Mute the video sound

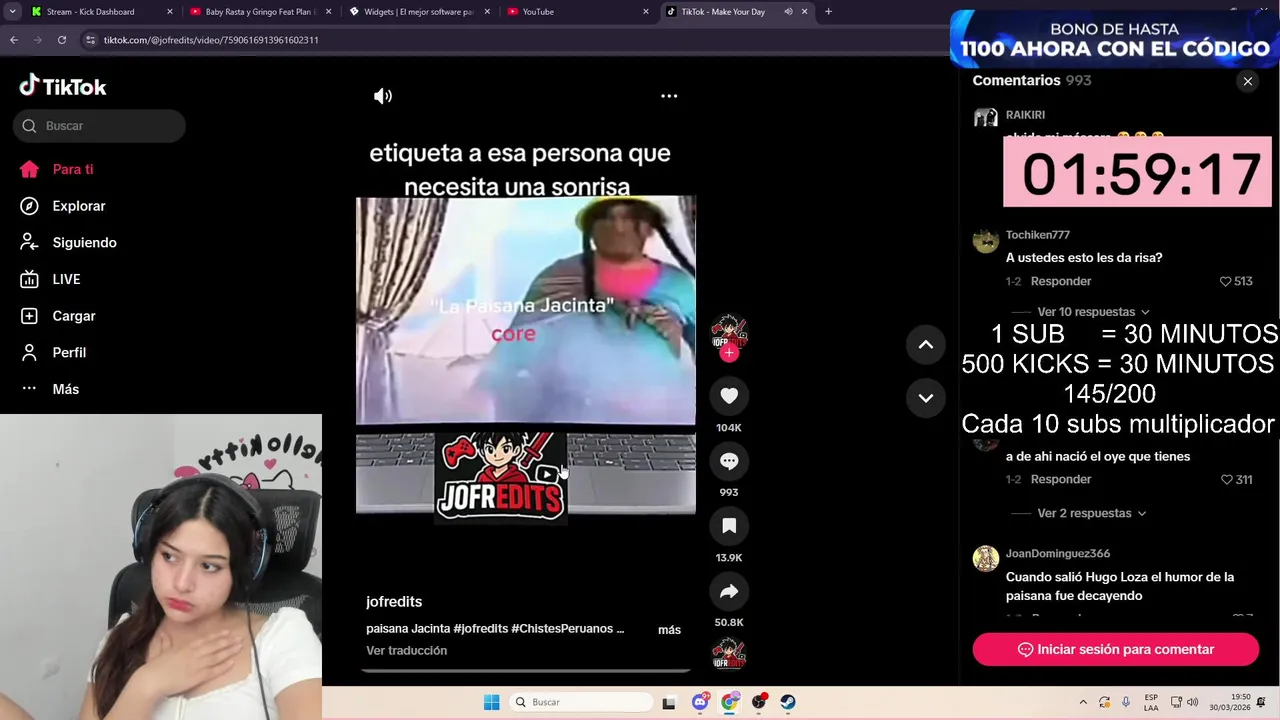click(383, 96)
